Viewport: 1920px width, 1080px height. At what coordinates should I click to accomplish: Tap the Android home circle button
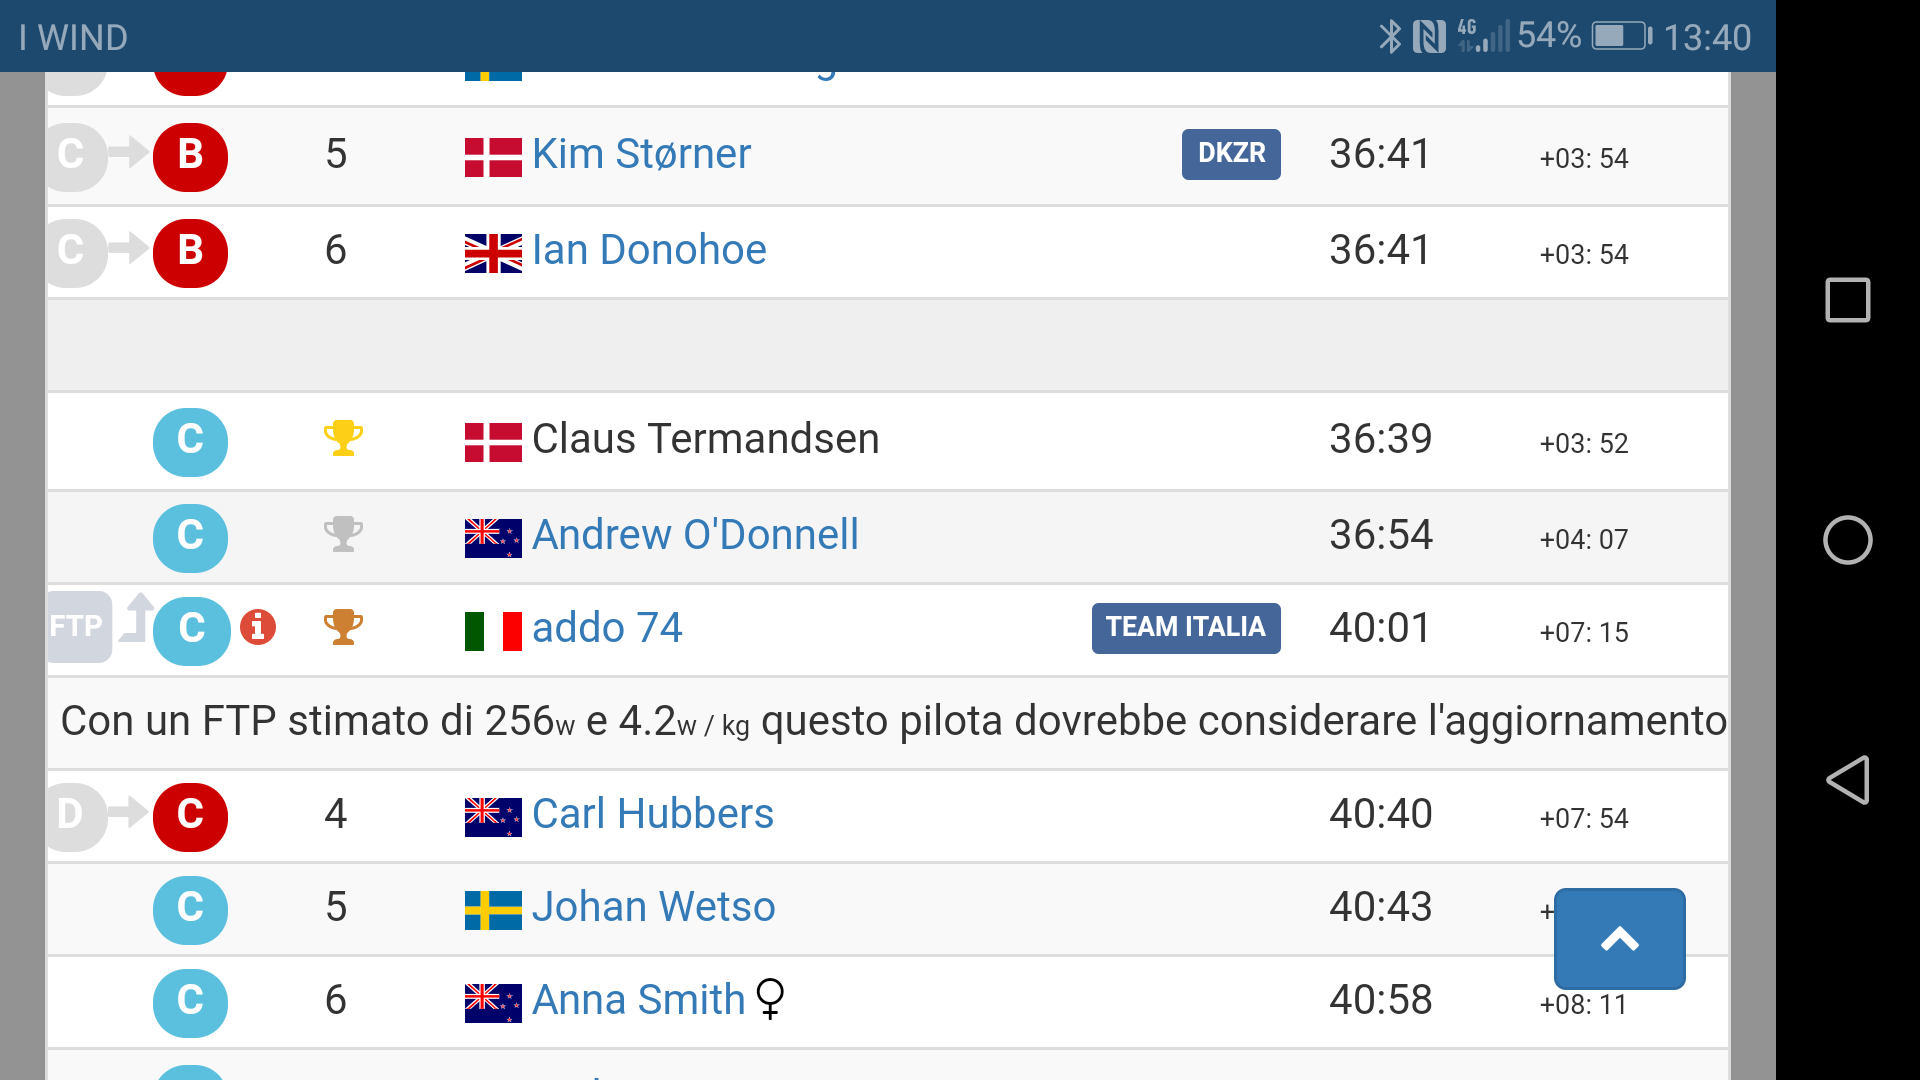[1847, 540]
